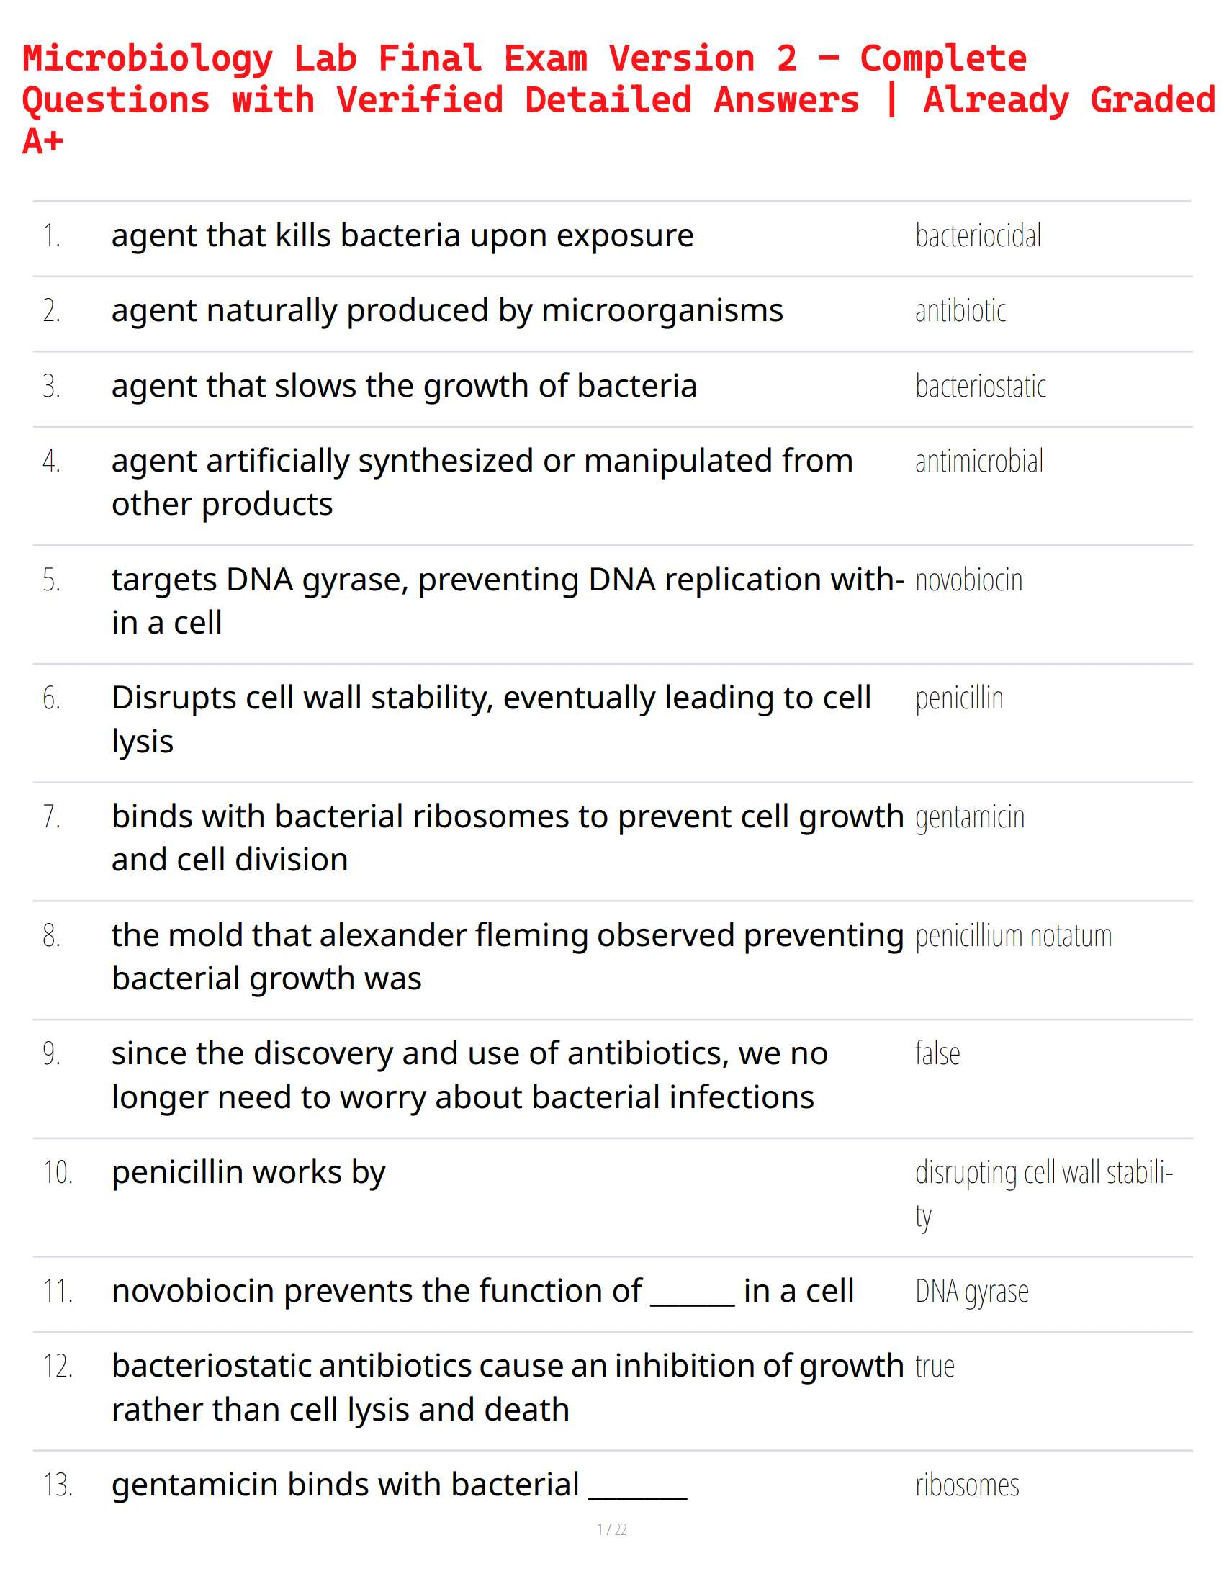Click question 6 about disrupting cell wall stability
1224x1584 pixels.
[x=491, y=718]
